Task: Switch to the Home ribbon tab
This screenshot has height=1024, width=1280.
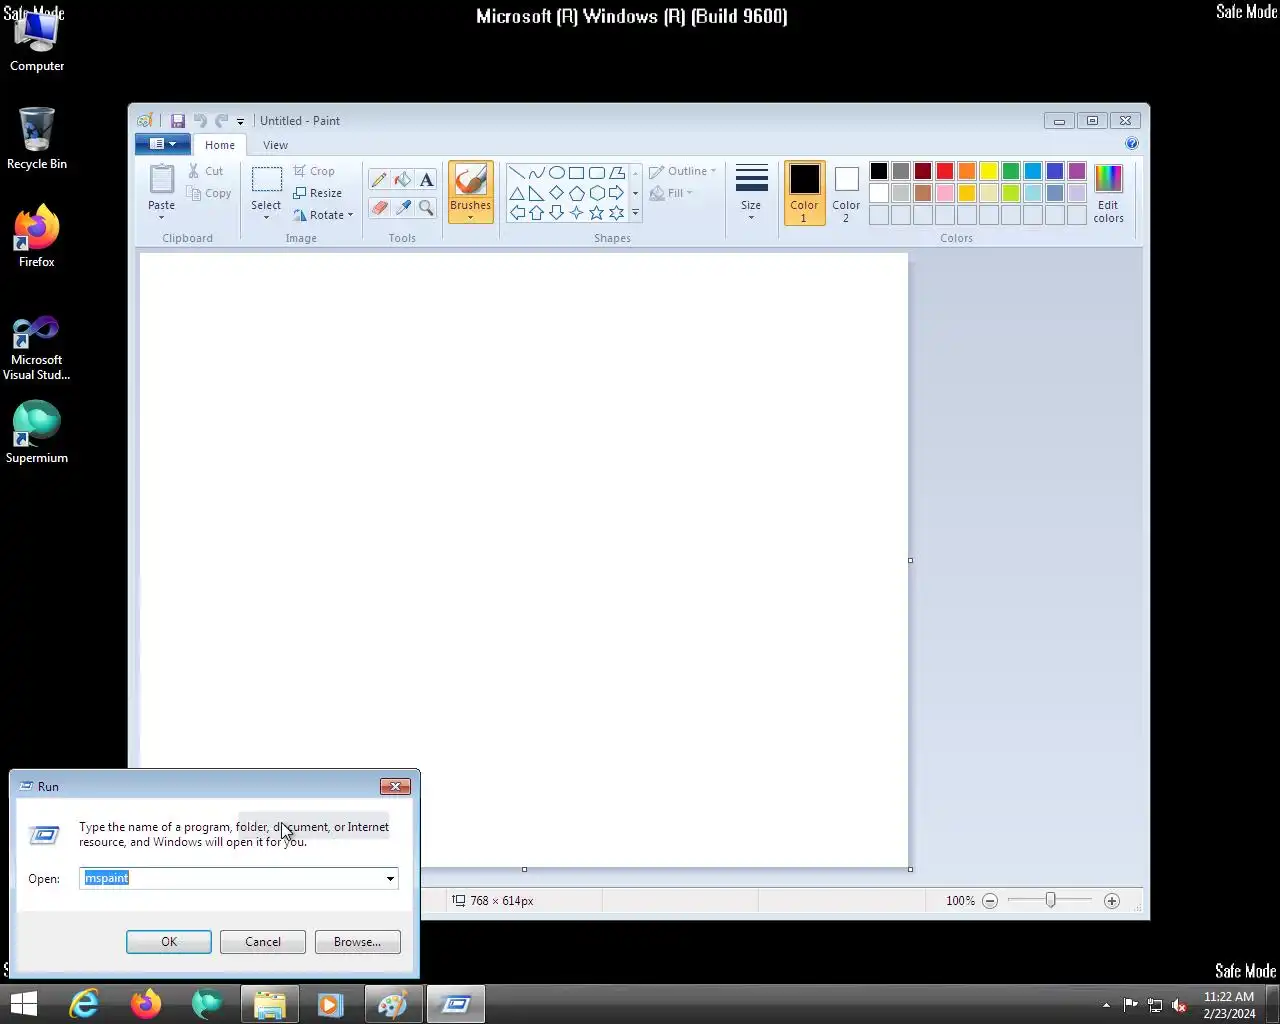Action: 220,145
